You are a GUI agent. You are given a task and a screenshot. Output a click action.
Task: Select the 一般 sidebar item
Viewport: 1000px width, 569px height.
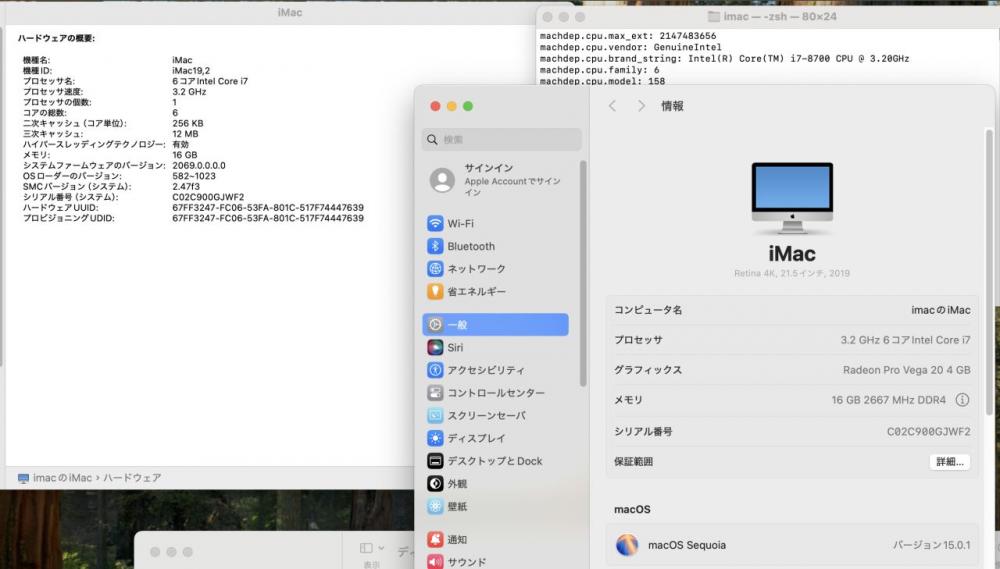pyautogui.click(x=495, y=325)
